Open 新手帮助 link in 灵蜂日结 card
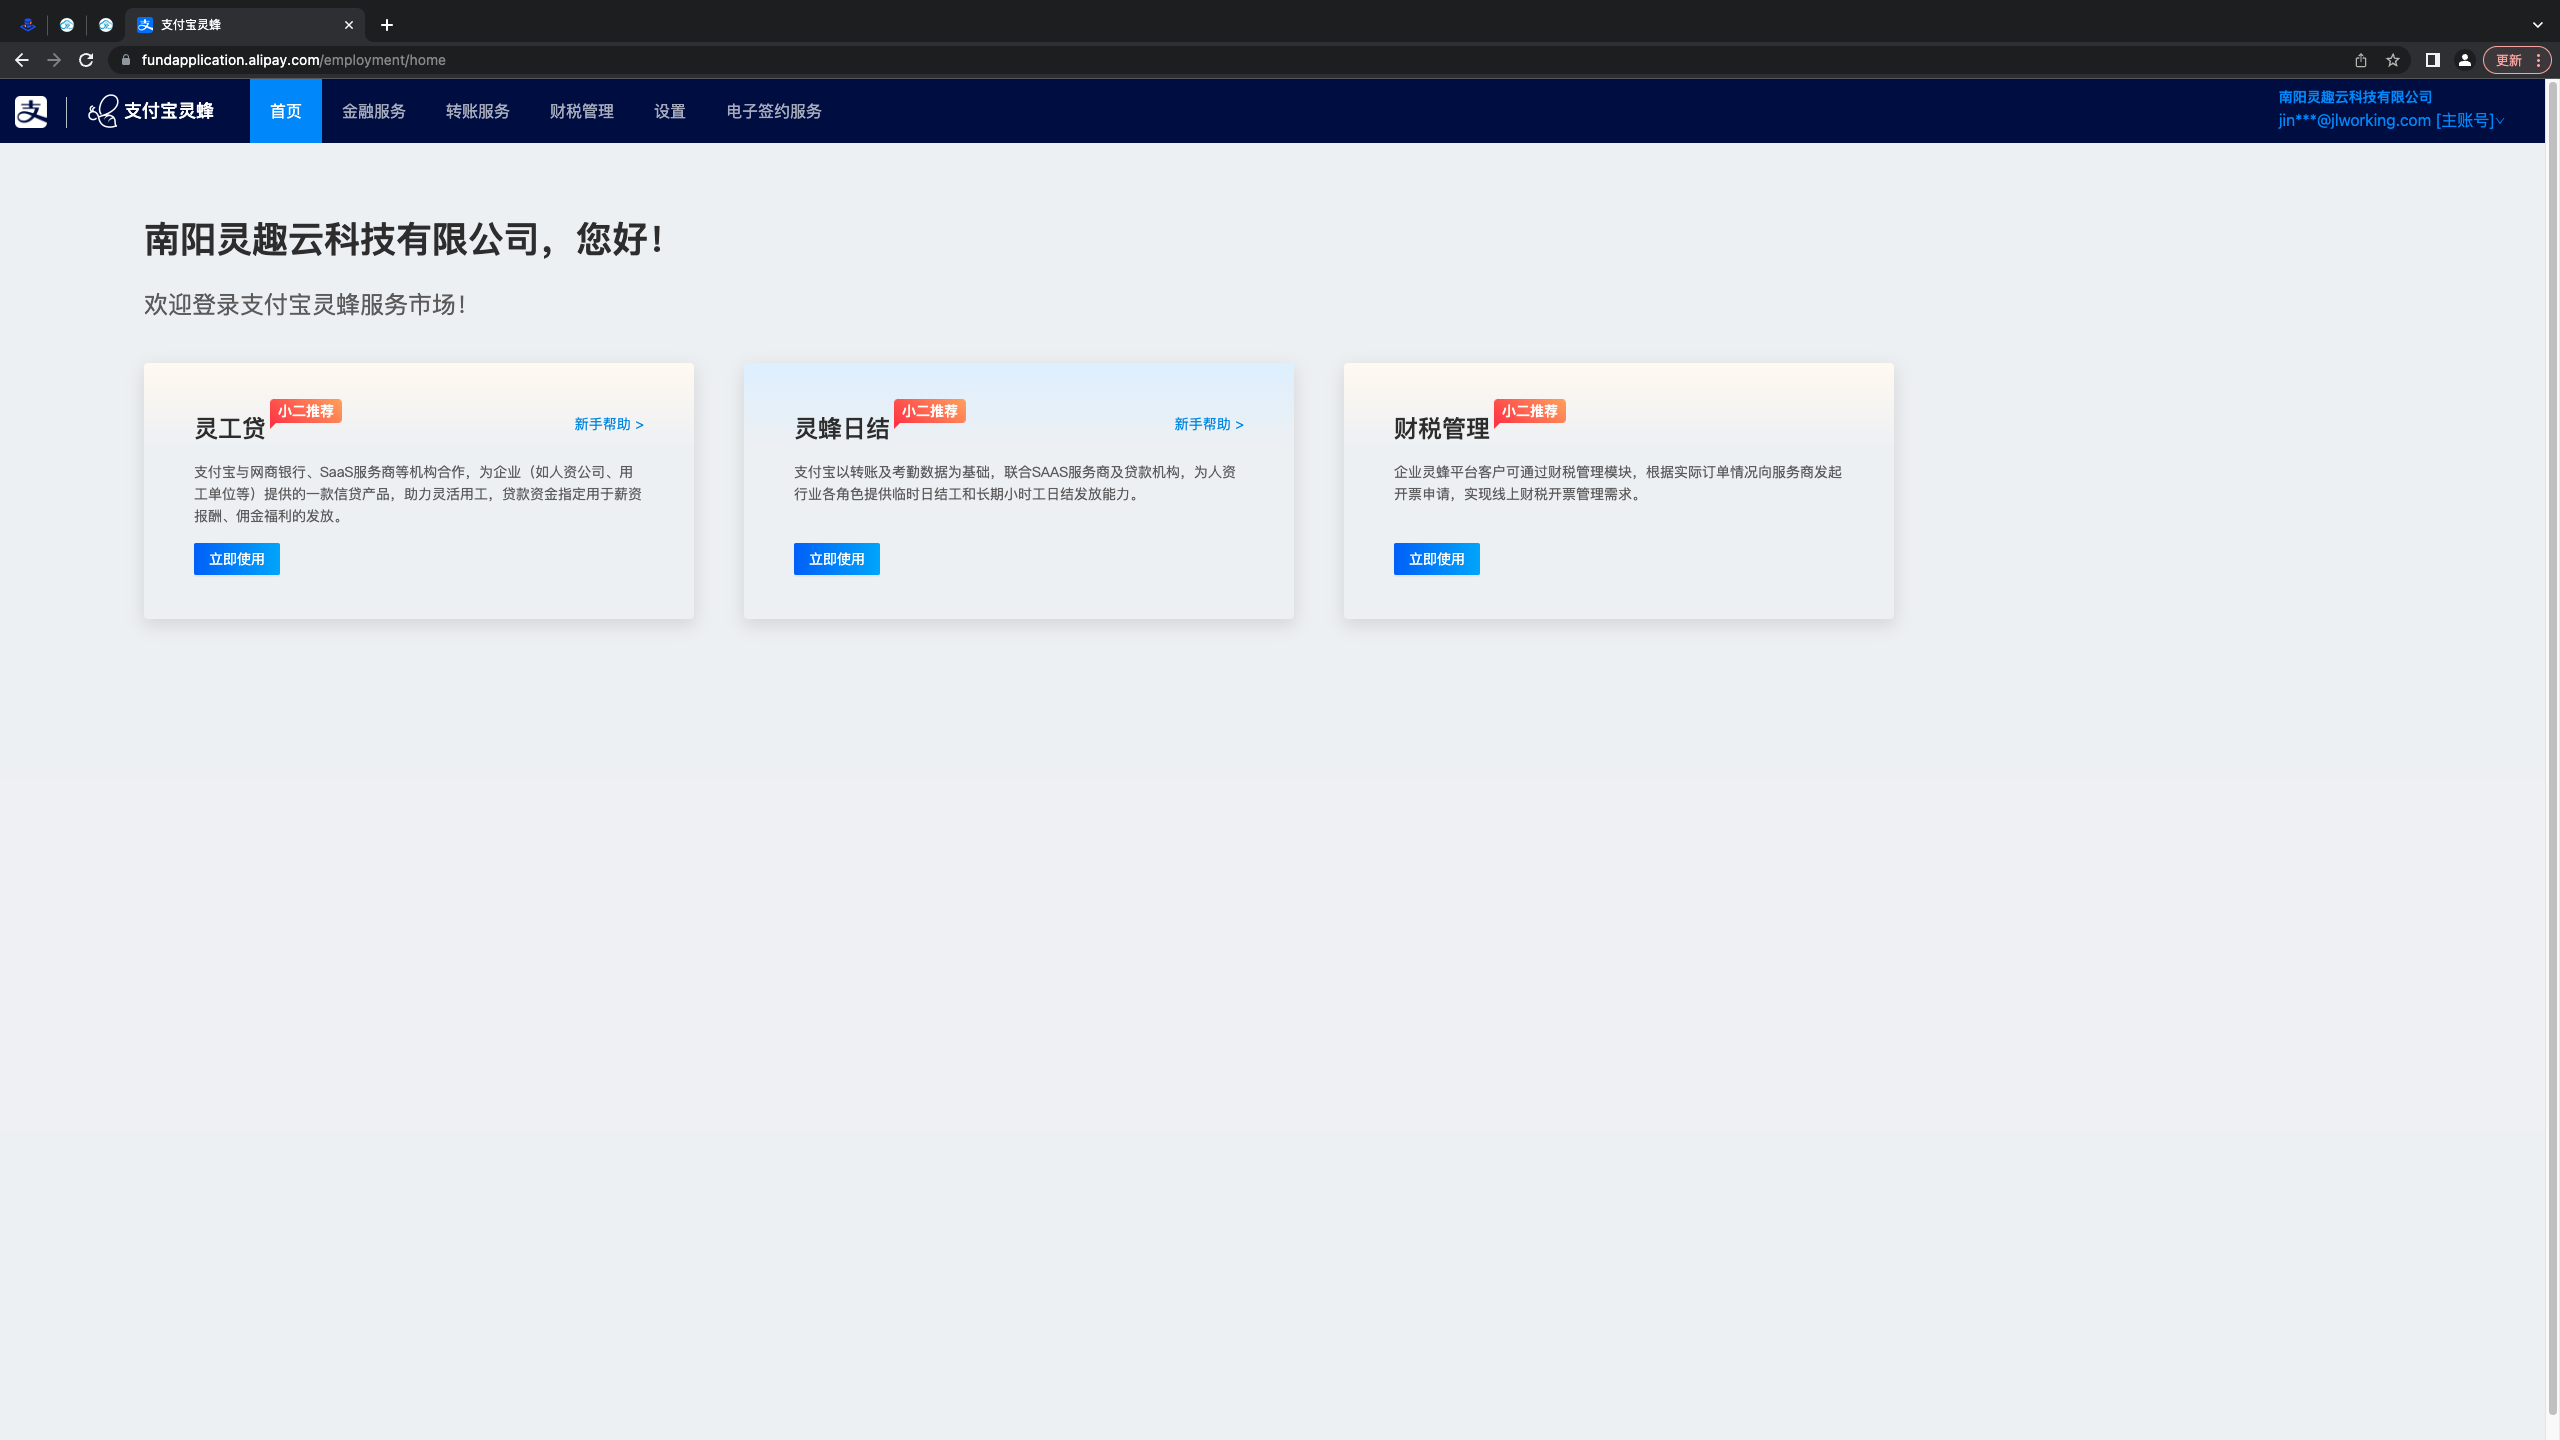Viewport: 2560px width, 1440px height. [1209, 424]
